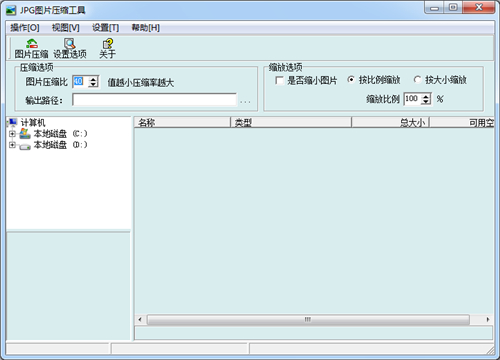The height and width of the screenshot is (360, 500).
Task: Open the 视图[V] menu
Action: tap(66, 28)
